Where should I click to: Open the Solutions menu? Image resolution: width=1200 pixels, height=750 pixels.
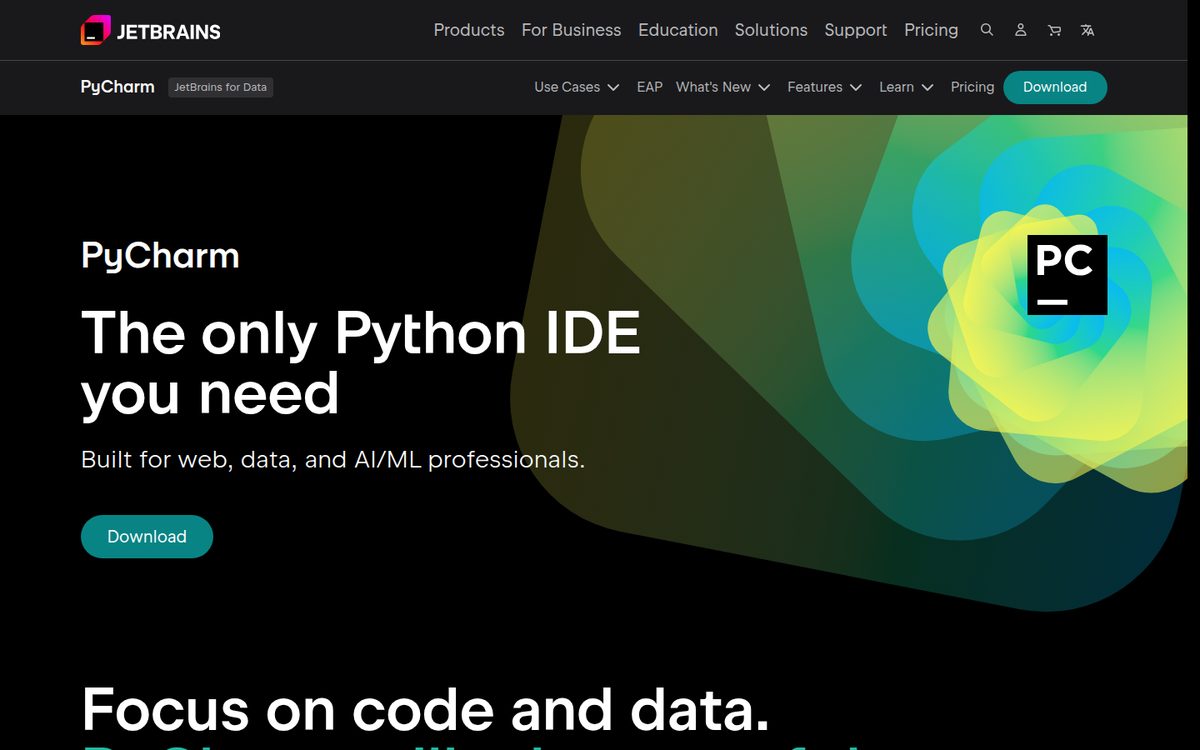click(771, 30)
